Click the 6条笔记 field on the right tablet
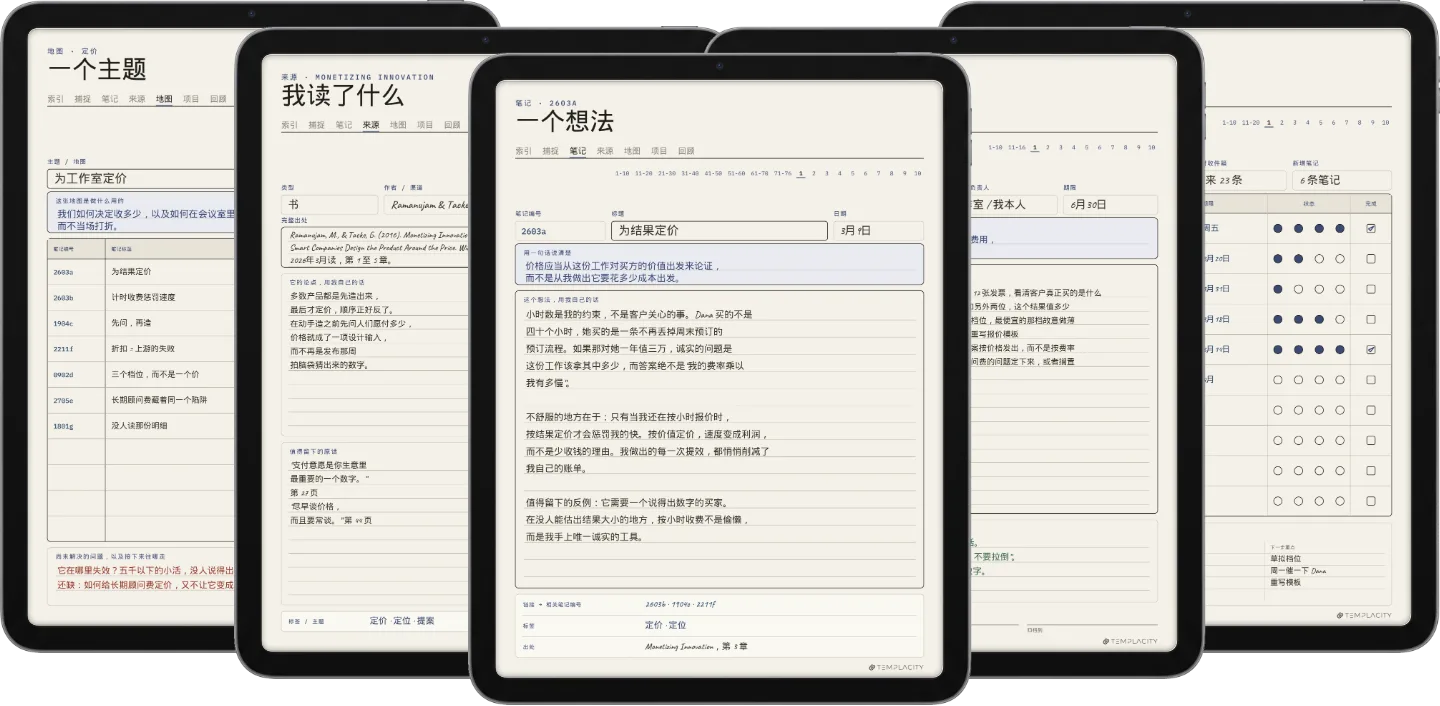1440x706 pixels. pos(1341,181)
